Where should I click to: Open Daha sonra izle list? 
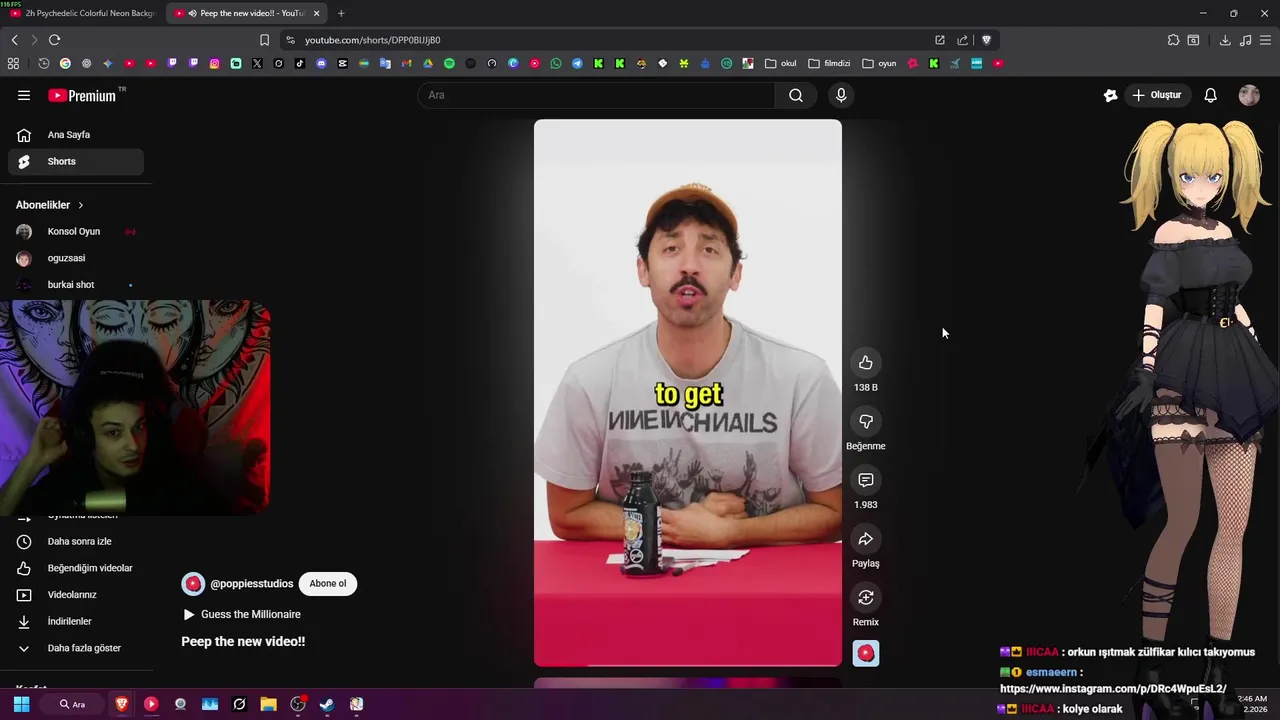coord(76,541)
